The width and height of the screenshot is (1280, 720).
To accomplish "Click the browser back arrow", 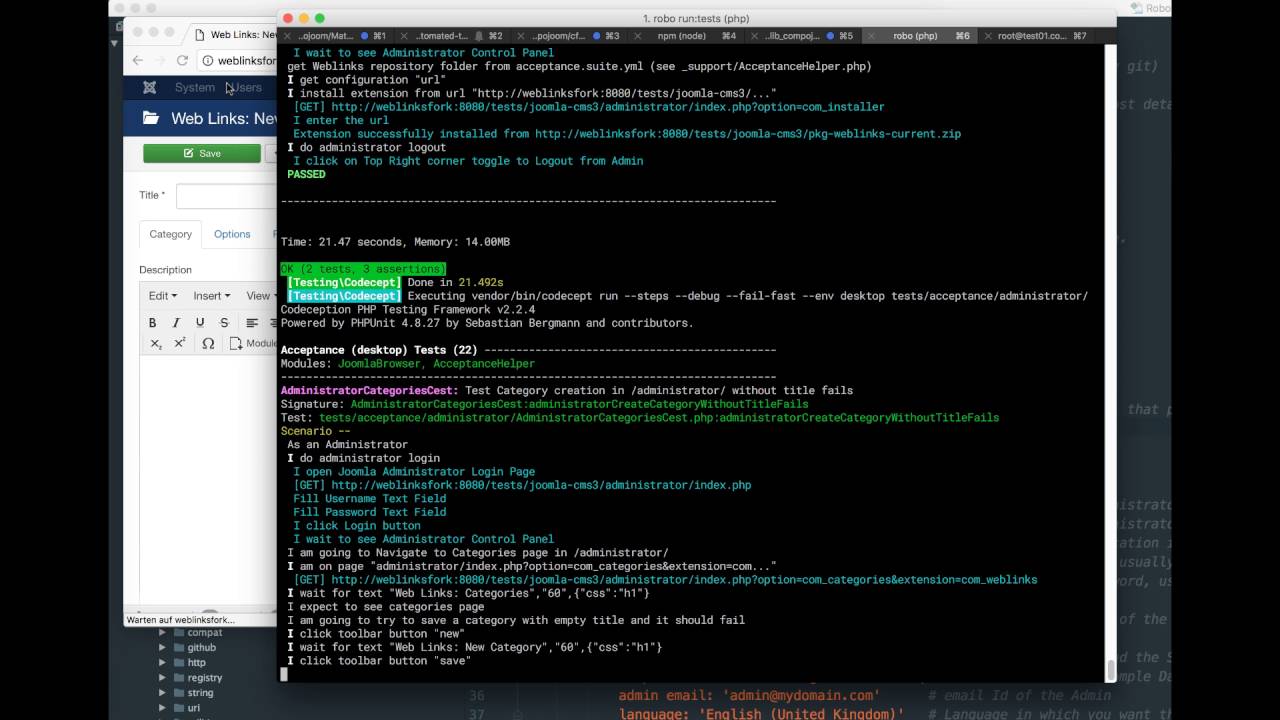I will 138,60.
